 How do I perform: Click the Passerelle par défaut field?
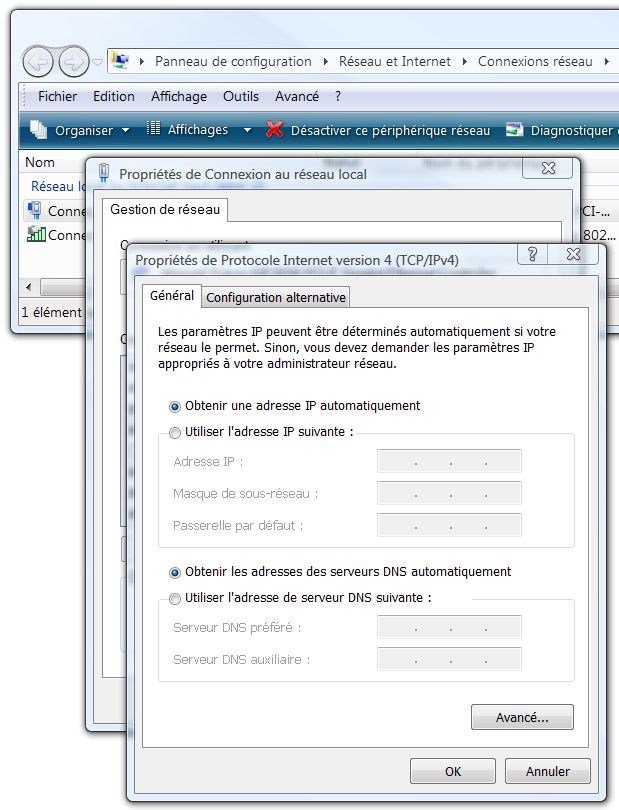point(449,525)
